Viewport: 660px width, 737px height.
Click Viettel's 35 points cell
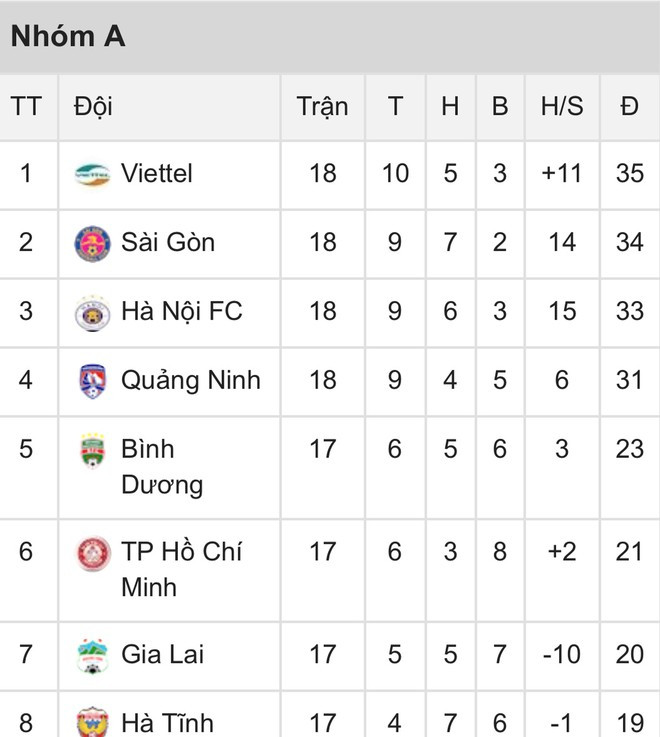629,174
